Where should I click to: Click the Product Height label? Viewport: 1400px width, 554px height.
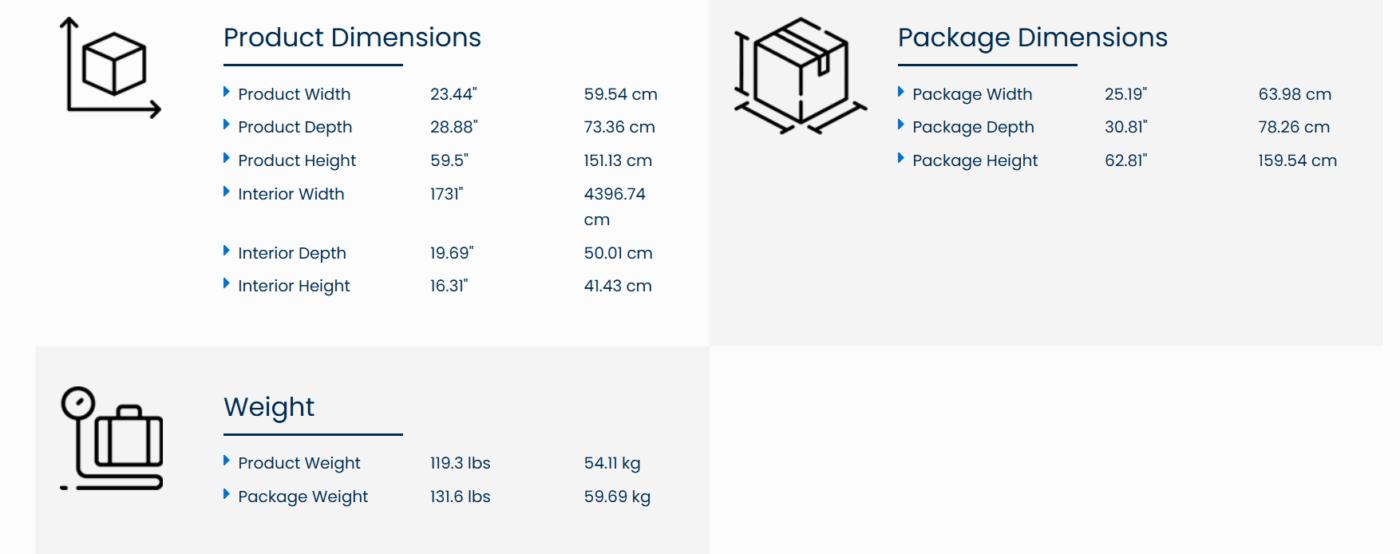click(x=297, y=161)
